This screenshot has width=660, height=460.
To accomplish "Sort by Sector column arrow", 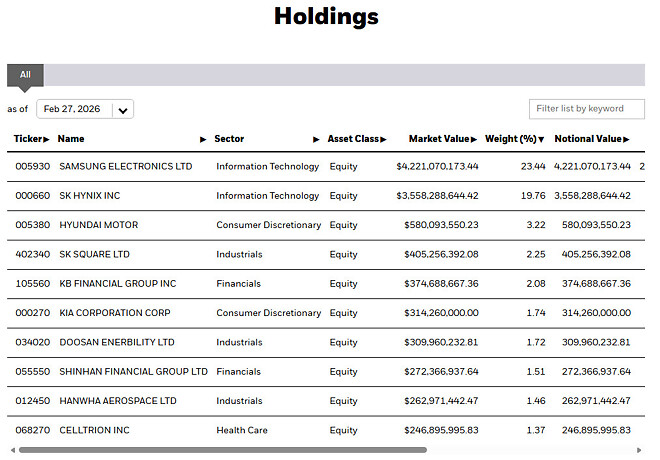I will 316,139.
